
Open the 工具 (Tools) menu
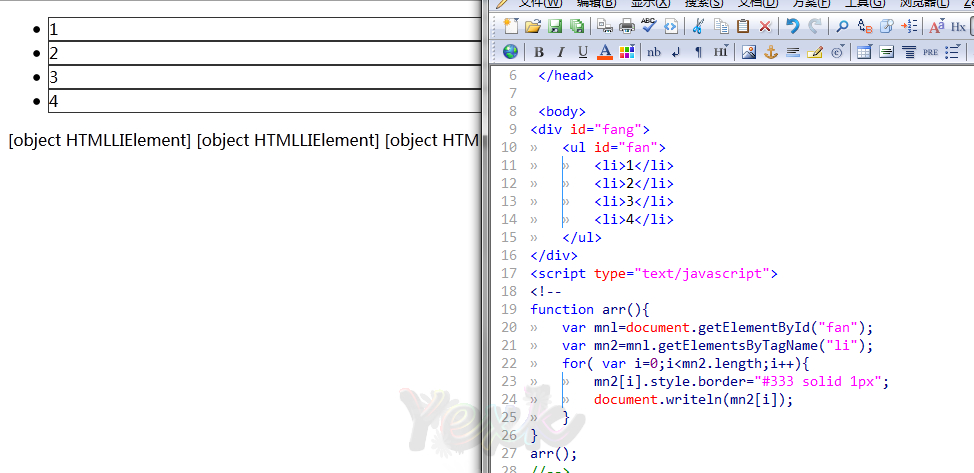point(865,3)
